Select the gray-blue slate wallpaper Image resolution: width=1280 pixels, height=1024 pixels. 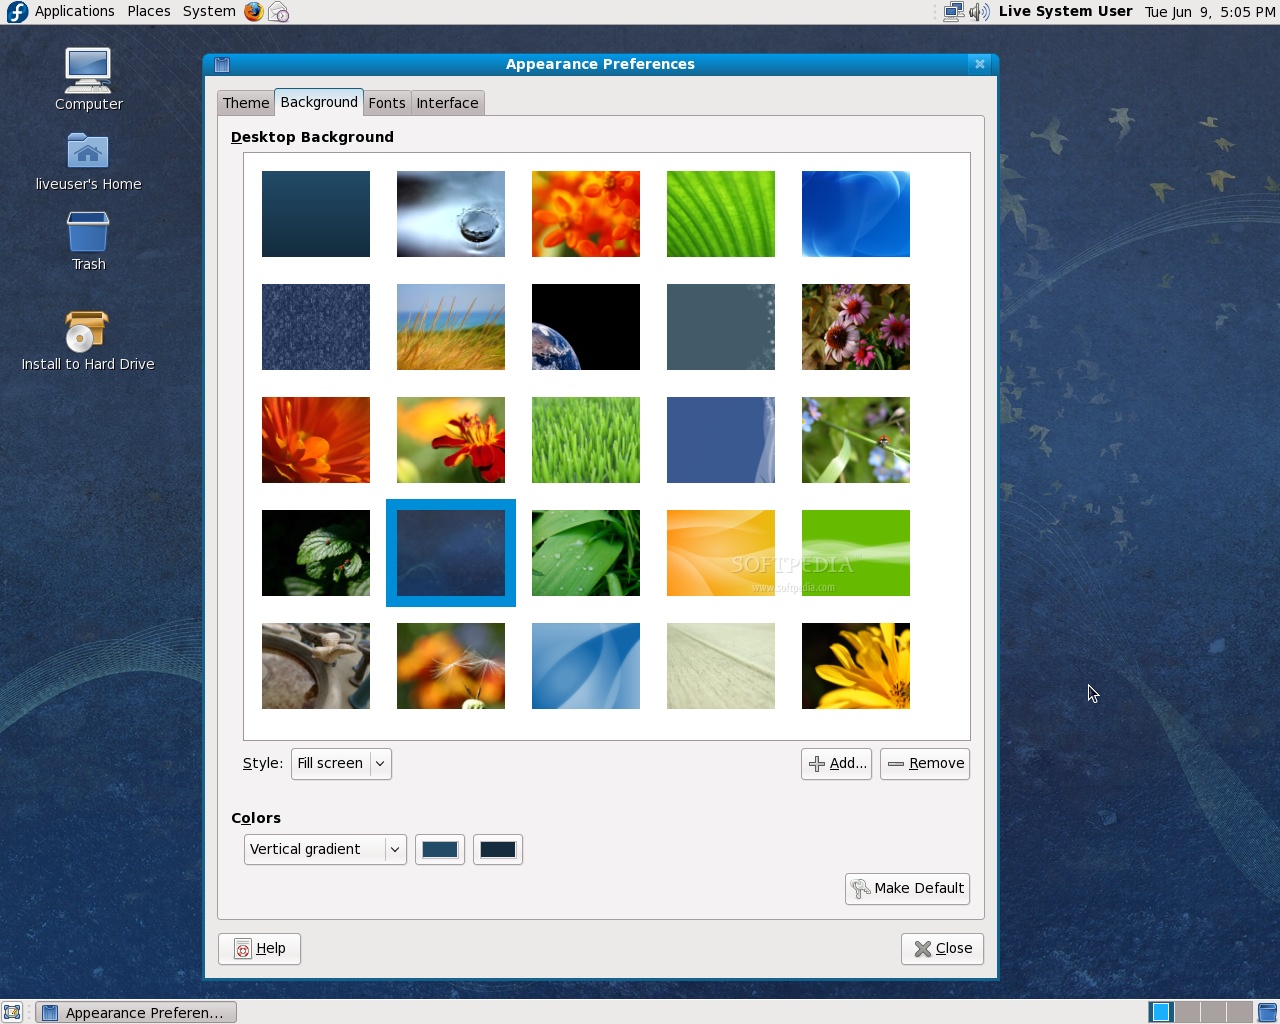[721, 327]
